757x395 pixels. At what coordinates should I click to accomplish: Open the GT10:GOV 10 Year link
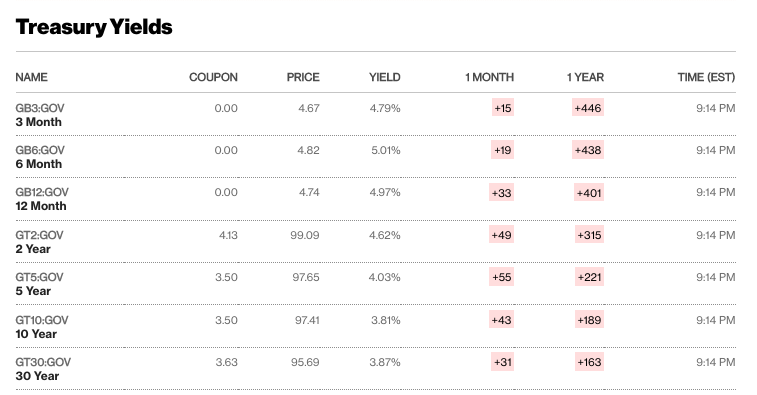tap(42, 327)
